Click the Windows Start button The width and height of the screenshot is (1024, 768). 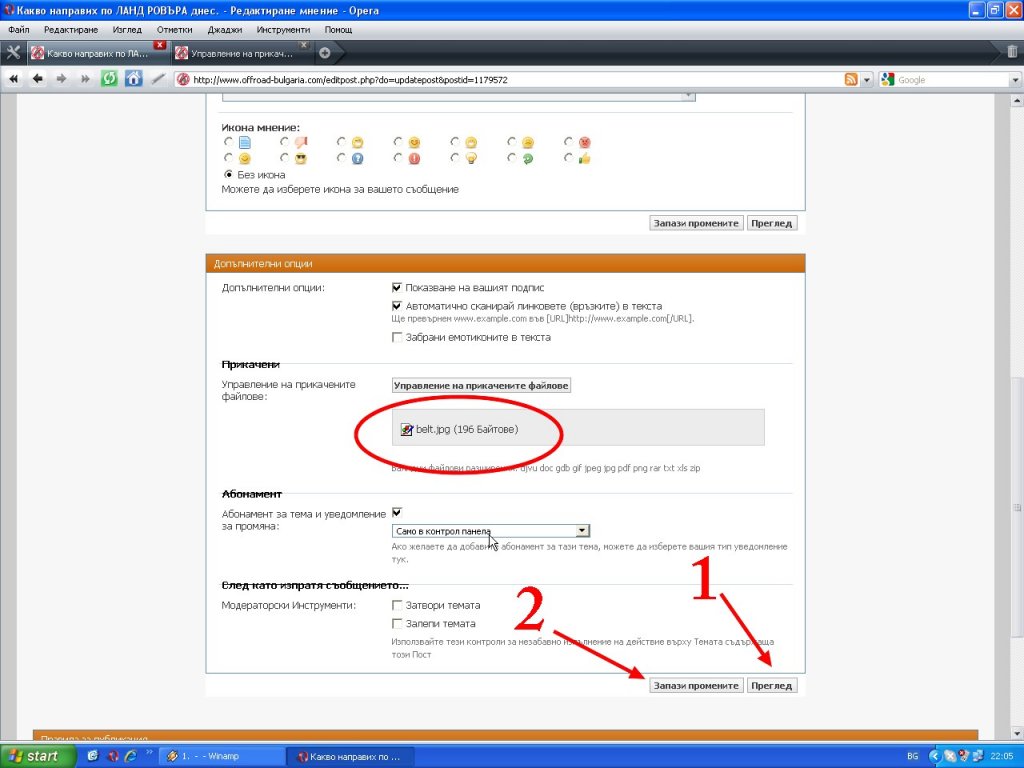point(38,756)
